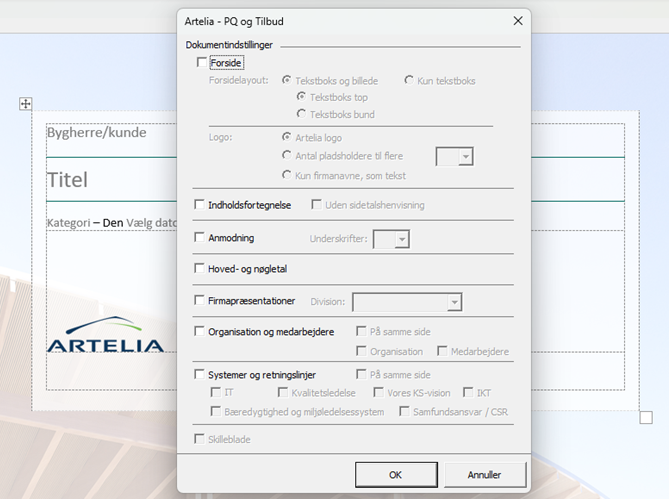Click the table move handle in document
Viewport: 669px width, 499px height.
pyautogui.click(x=26, y=104)
